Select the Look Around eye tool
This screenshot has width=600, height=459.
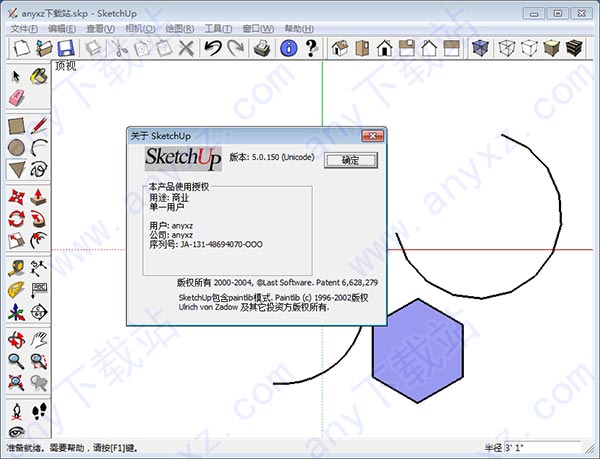click(16, 432)
